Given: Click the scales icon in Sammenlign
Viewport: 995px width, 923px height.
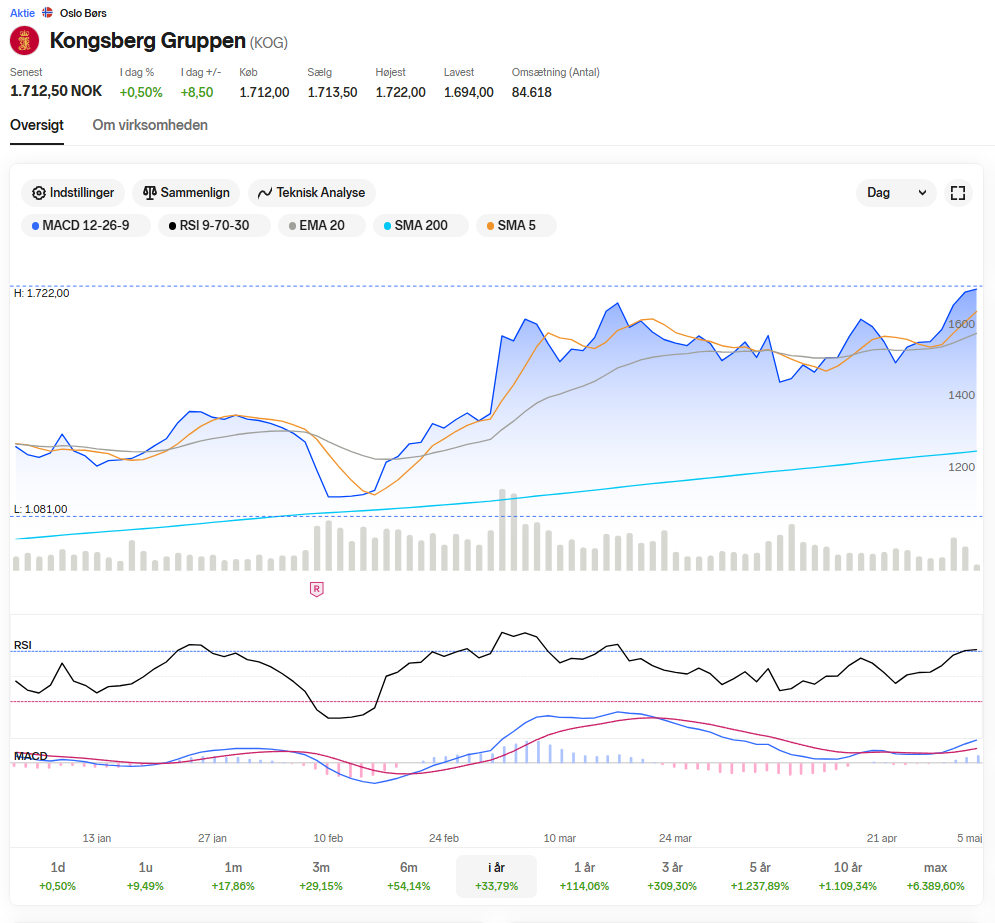Looking at the screenshot, I should [150, 193].
